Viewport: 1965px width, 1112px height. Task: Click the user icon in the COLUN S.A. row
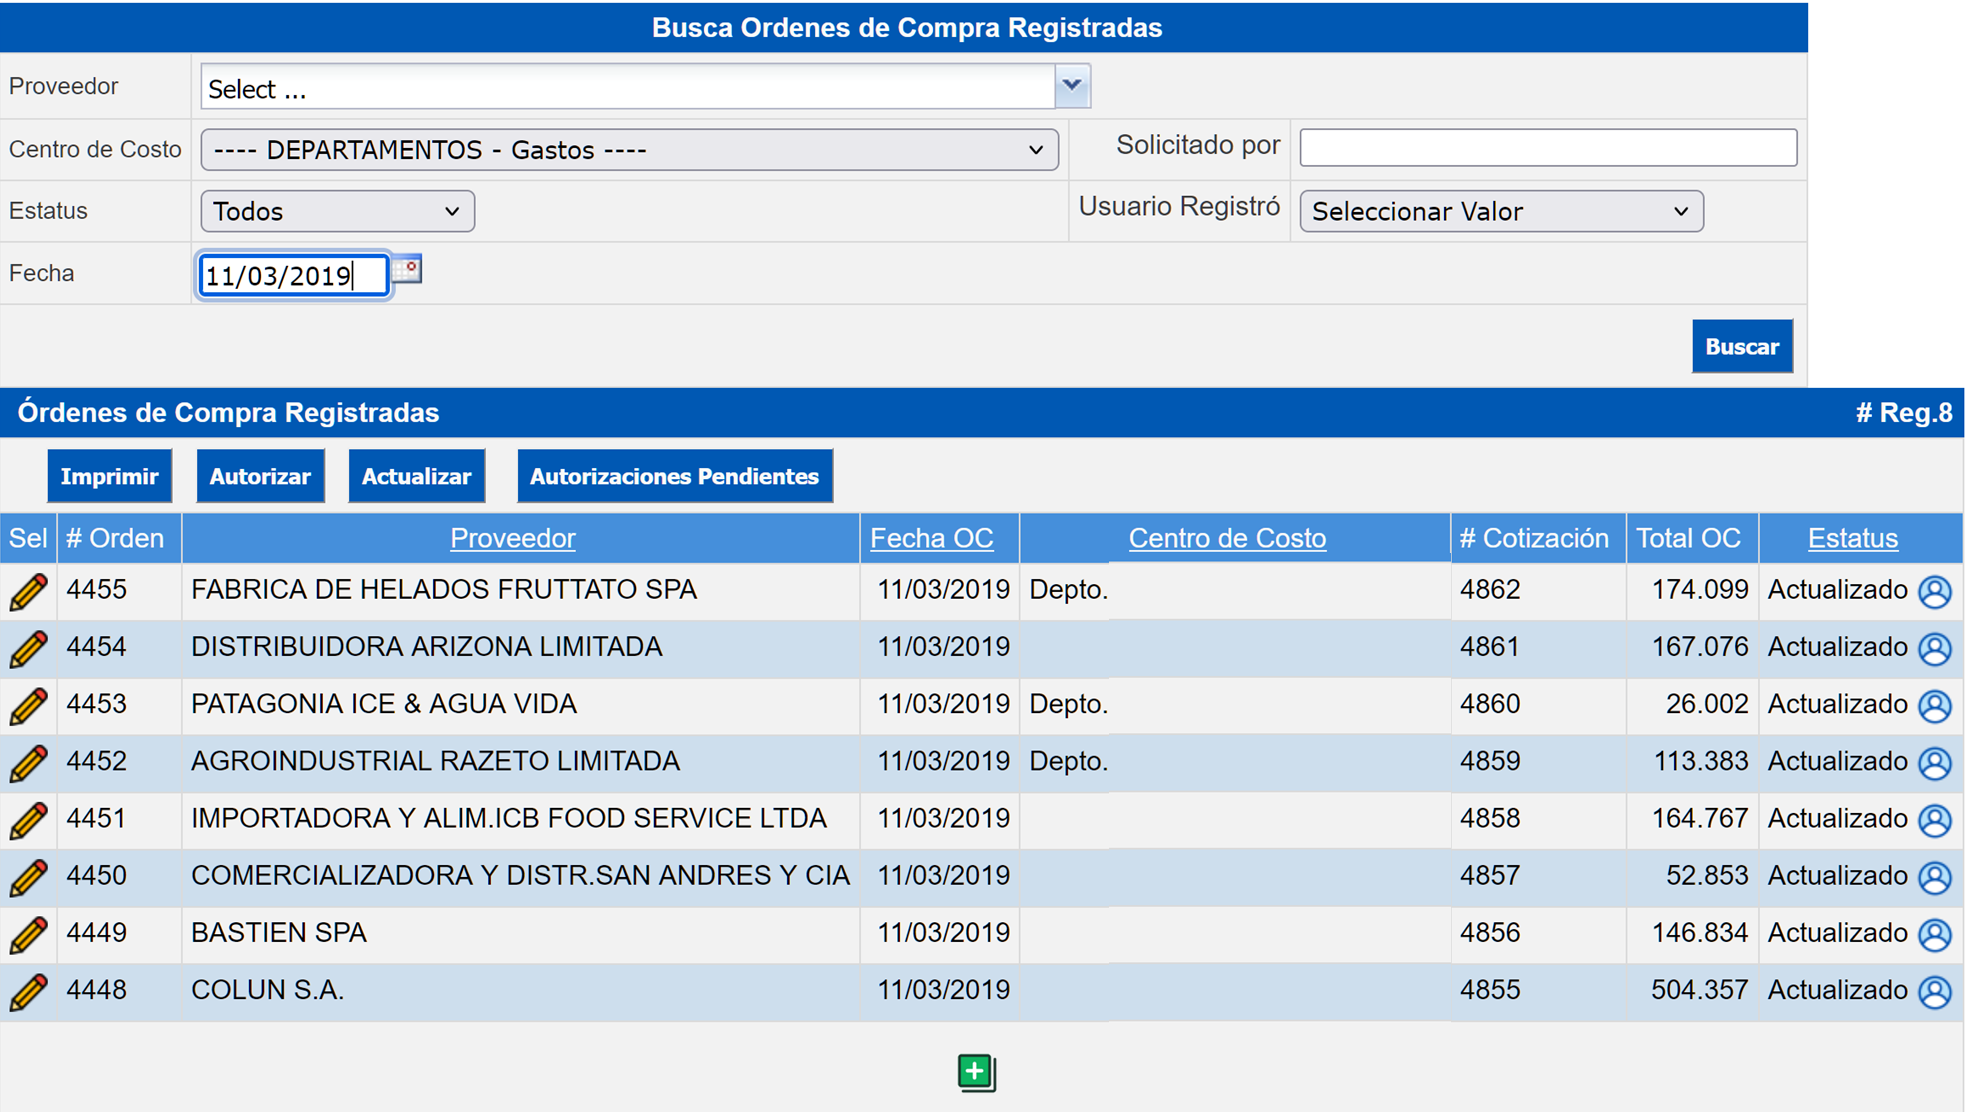point(1935,991)
